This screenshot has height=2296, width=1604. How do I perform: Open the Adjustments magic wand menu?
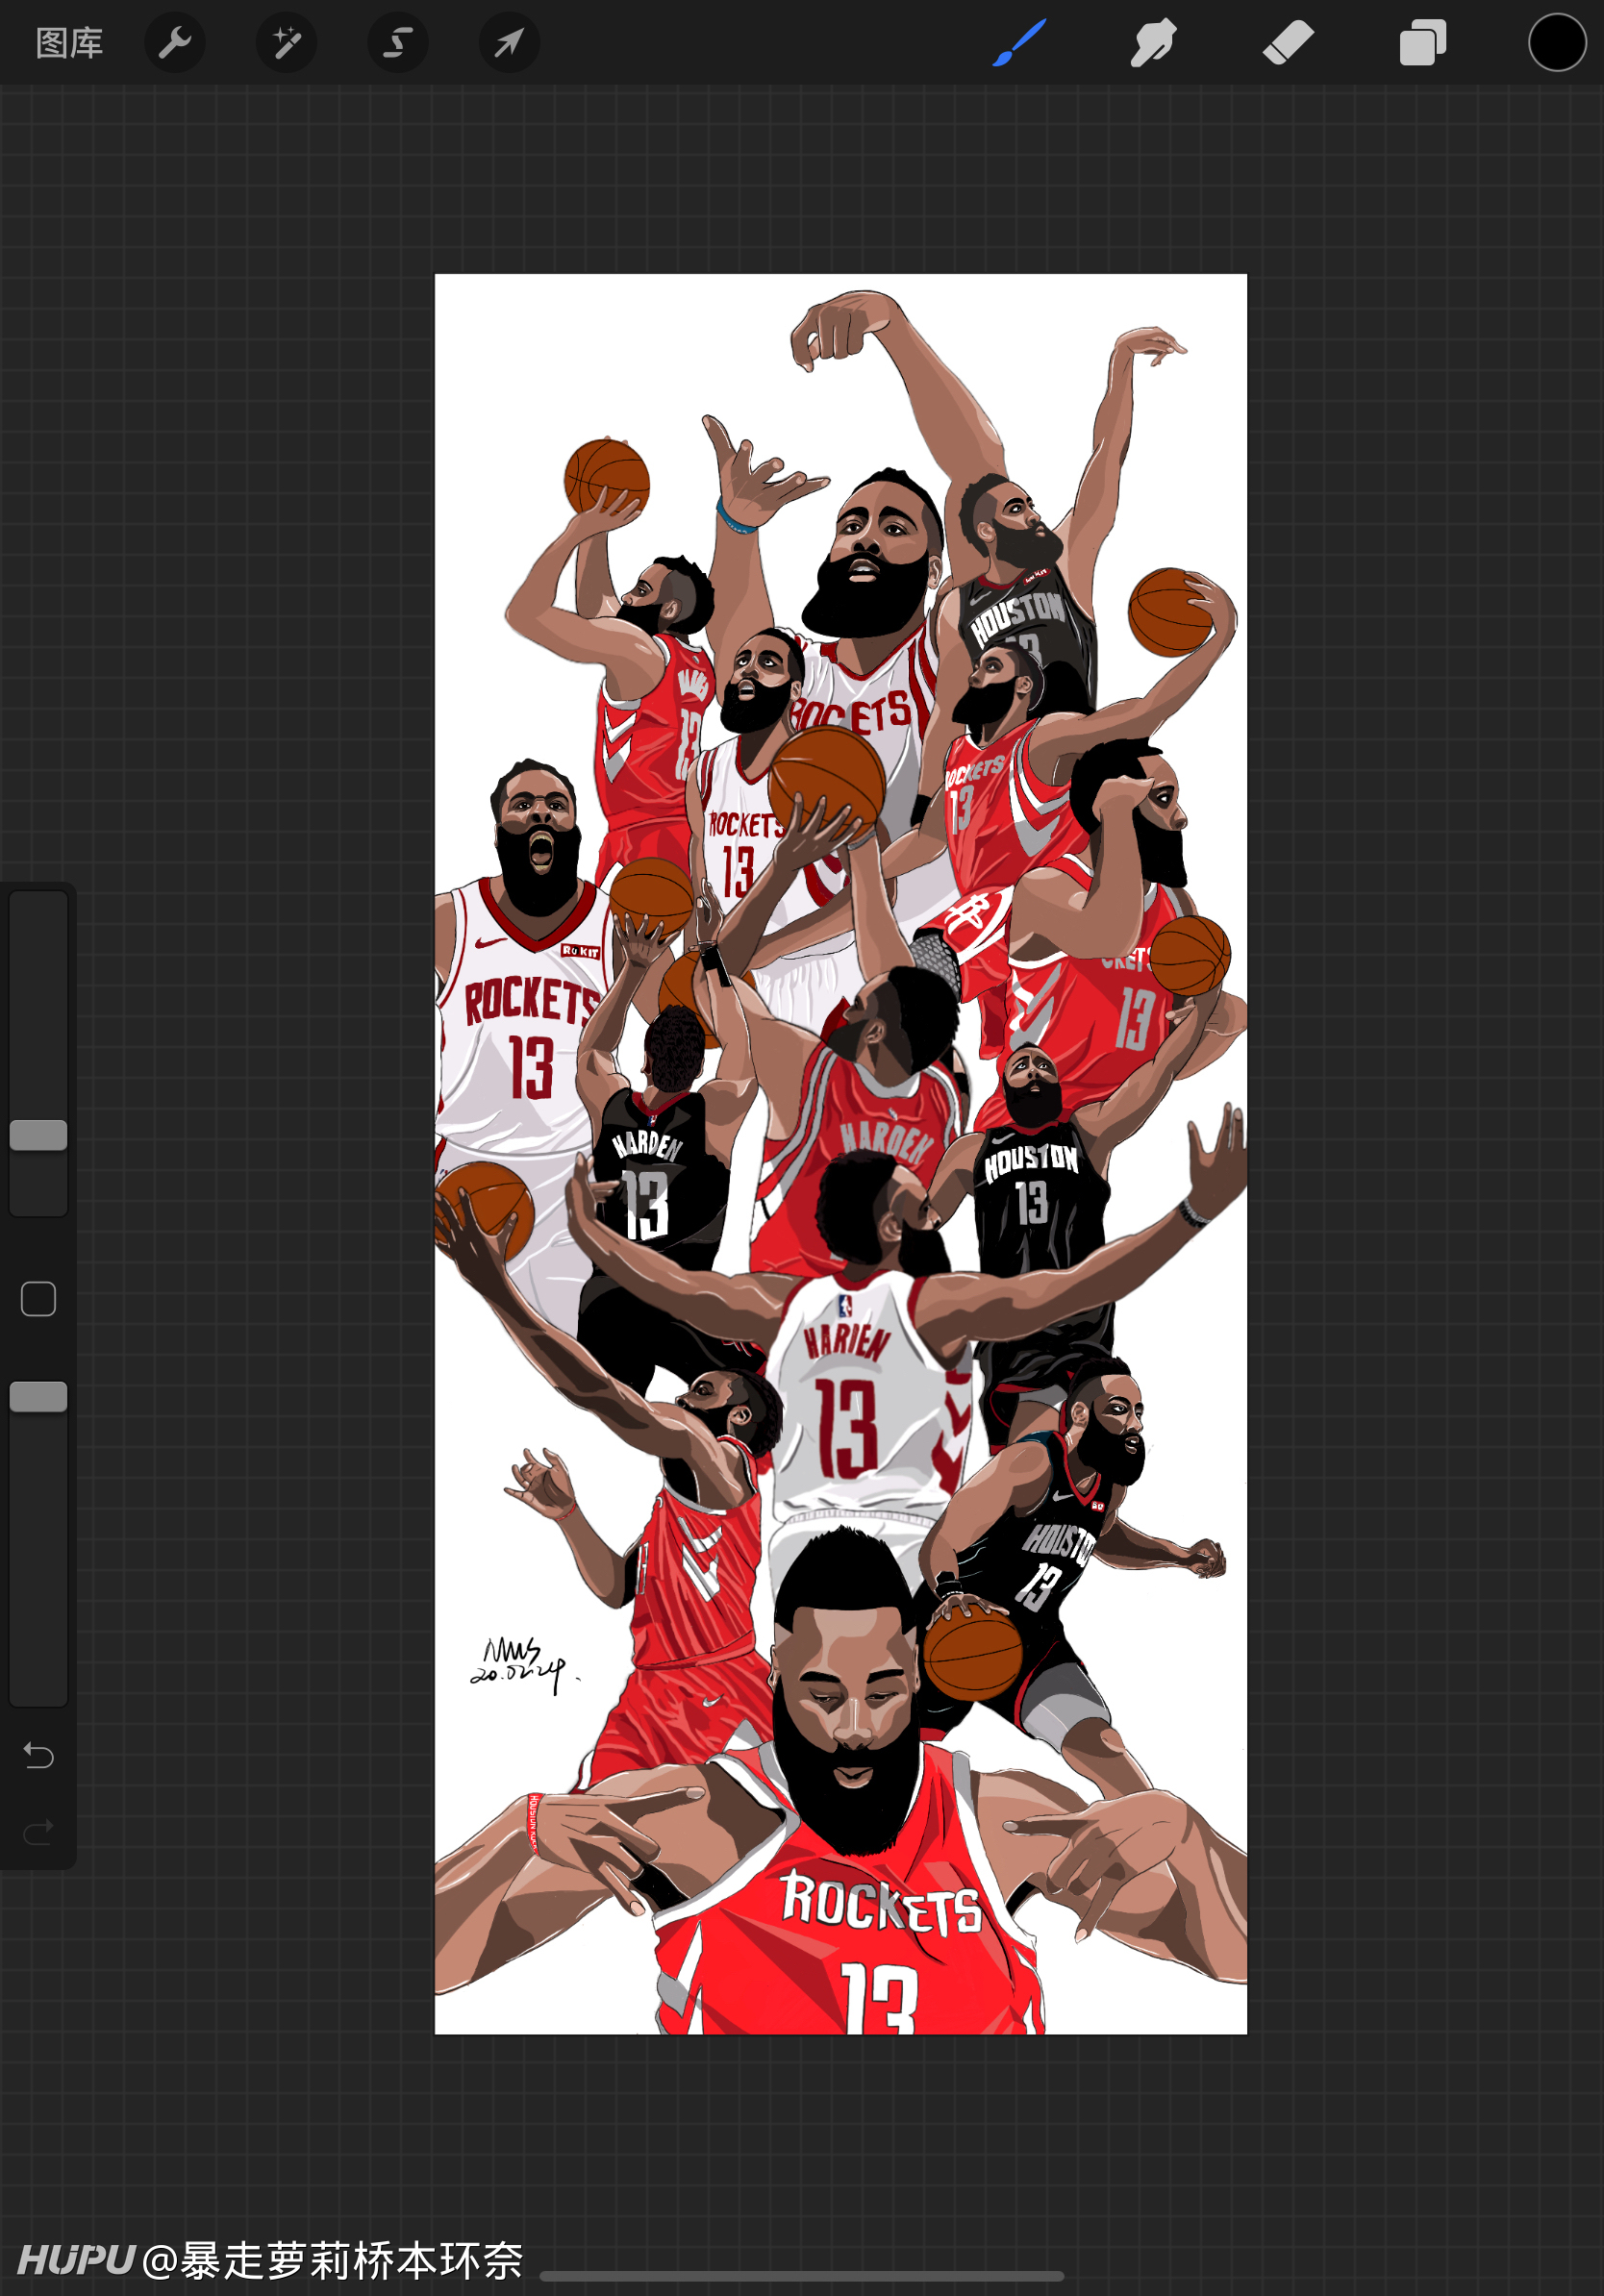click(x=287, y=43)
